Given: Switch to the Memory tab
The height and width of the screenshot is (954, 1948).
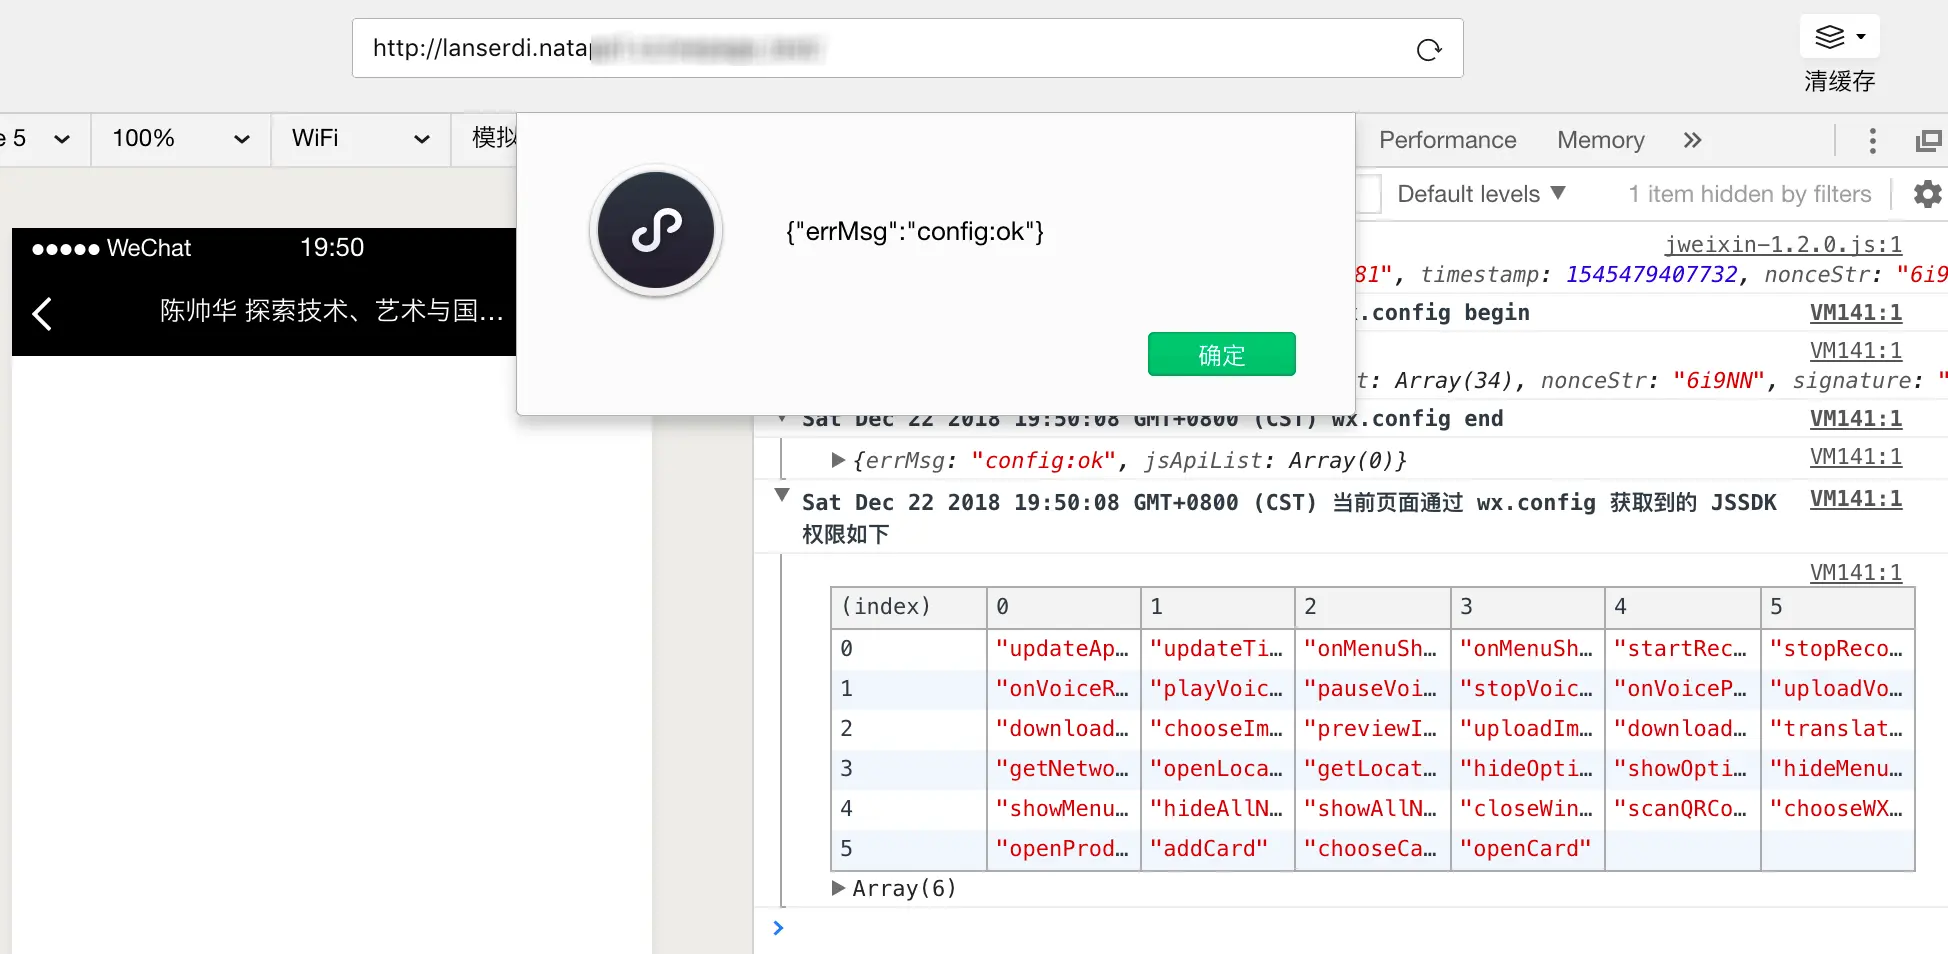Looking at the screenshot, I should coord(1600,140).
